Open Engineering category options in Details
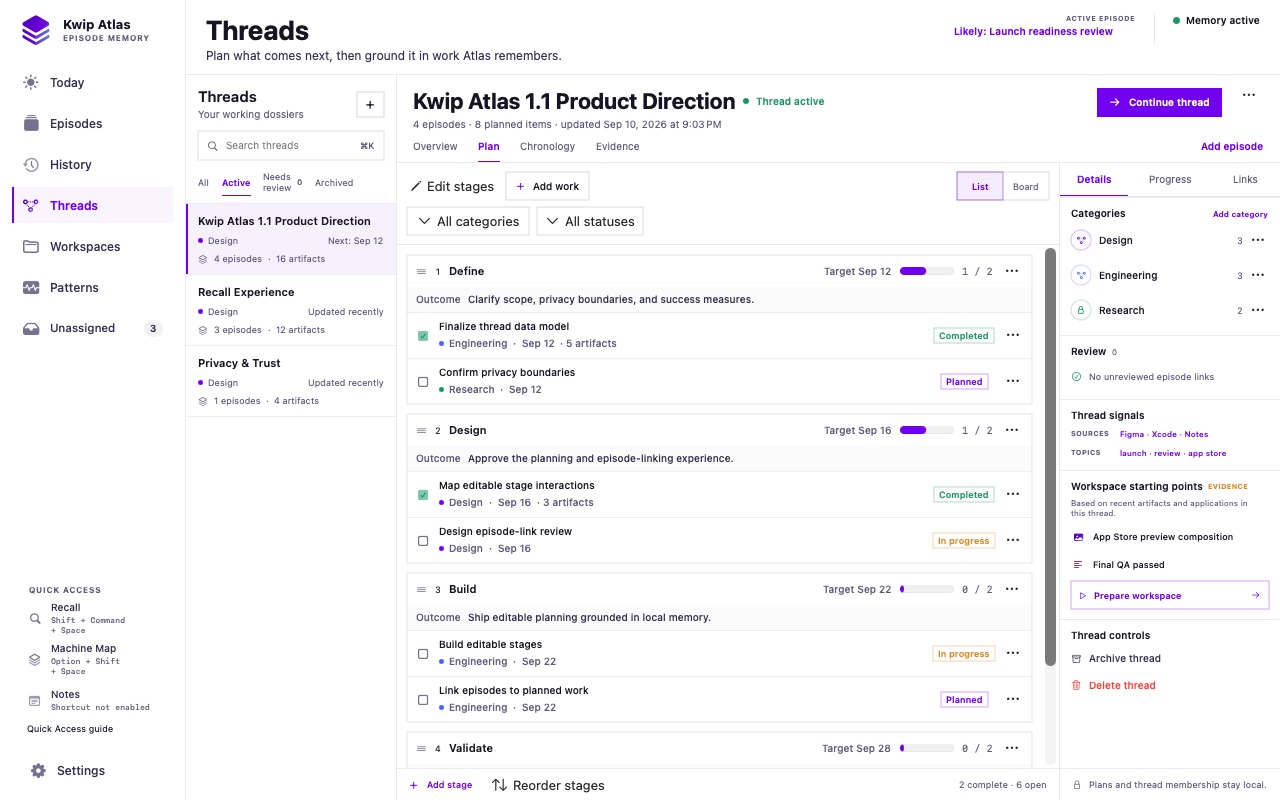Viewport: 1280px width, 800px height. pyautogui.click(x=1258, y=275)
